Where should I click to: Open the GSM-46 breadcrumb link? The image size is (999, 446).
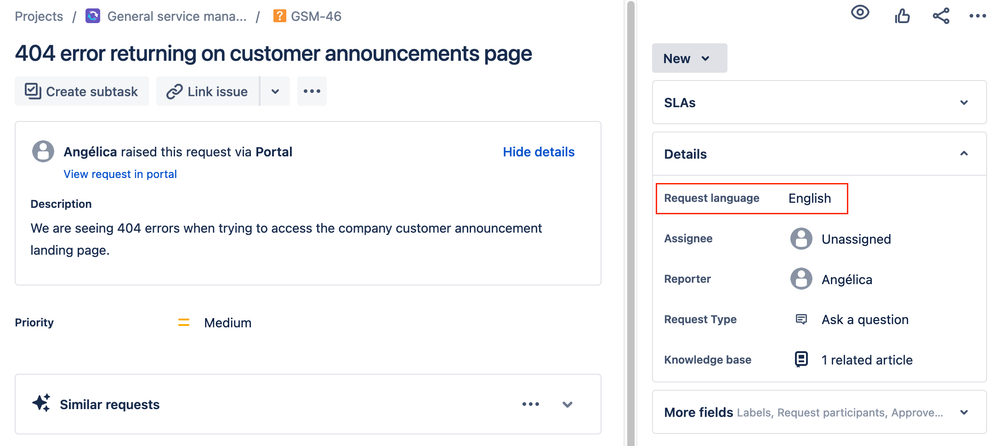point(316,16)
